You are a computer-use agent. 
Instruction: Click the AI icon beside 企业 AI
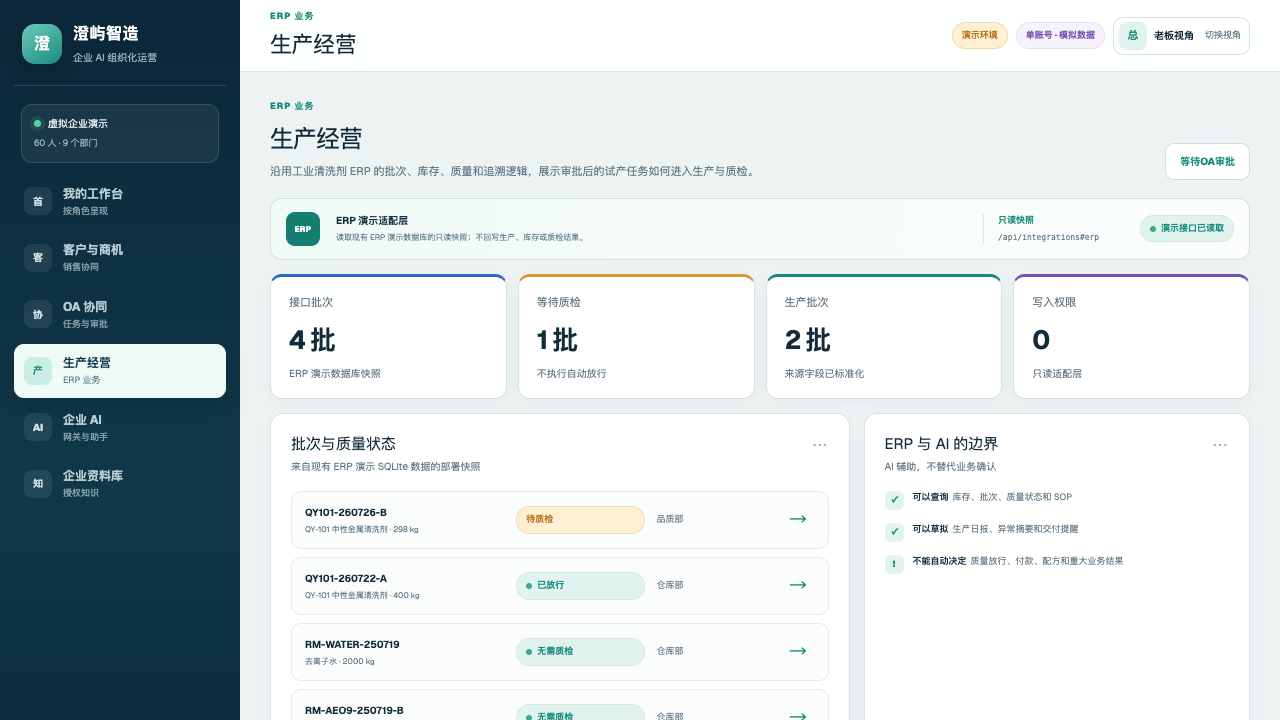click(38, 427)
